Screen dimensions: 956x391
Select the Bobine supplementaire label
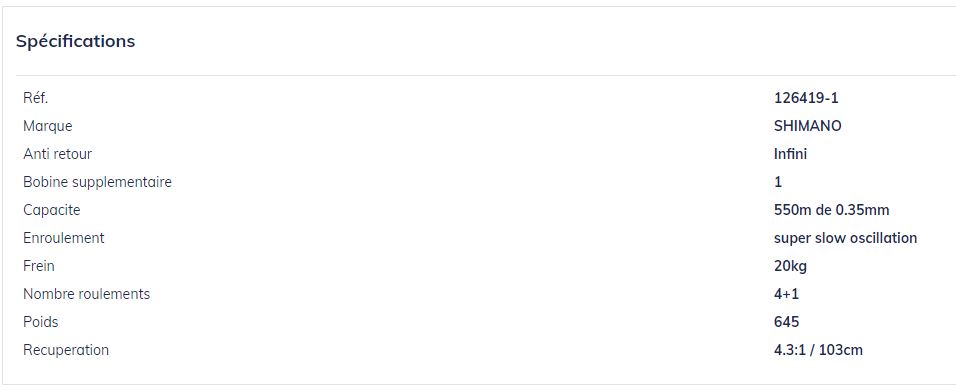pos(98,182)
